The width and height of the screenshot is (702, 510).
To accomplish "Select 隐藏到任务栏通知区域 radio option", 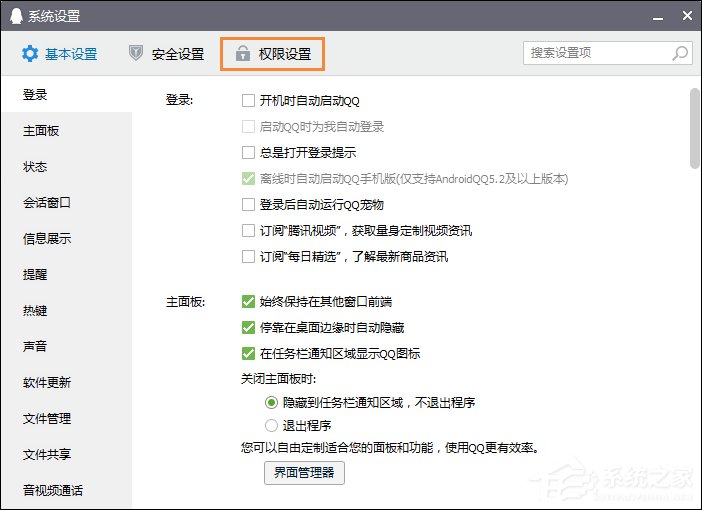I will point(271,403).
